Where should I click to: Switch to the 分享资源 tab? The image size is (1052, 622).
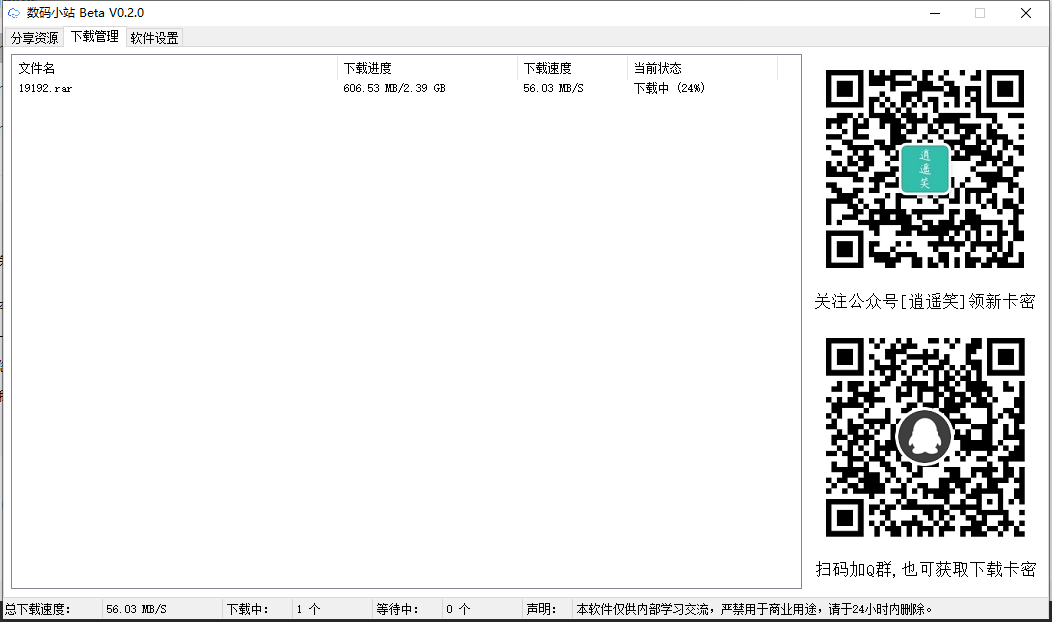34,38
